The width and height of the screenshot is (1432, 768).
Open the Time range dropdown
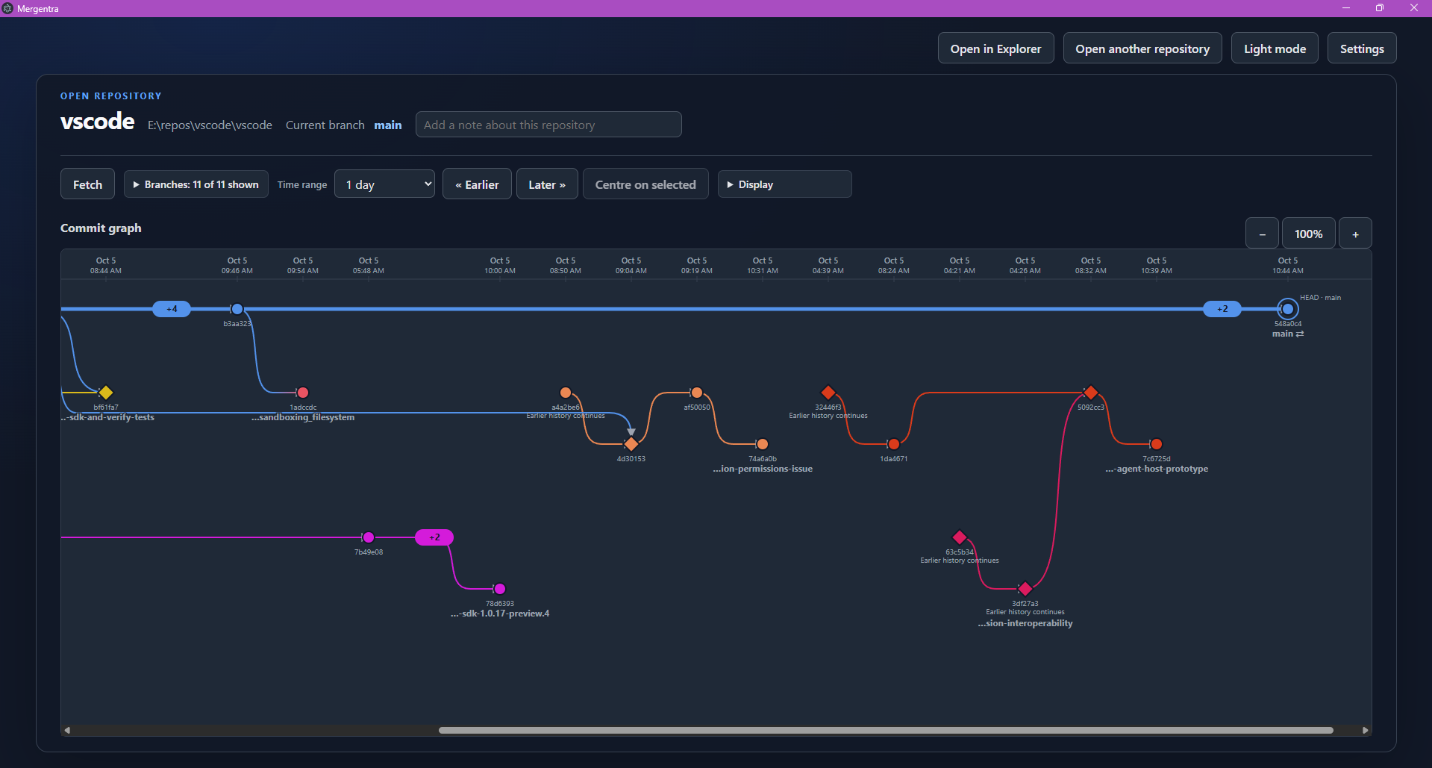[x=385, y=184]
